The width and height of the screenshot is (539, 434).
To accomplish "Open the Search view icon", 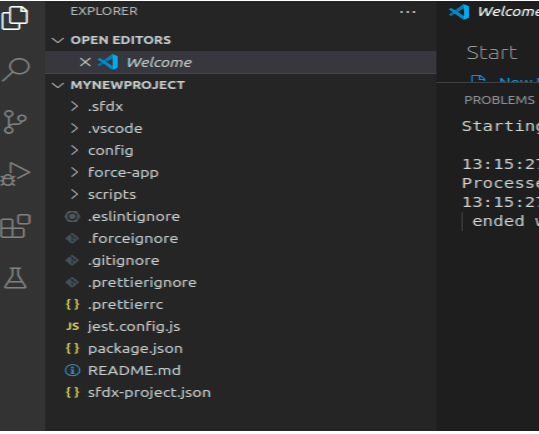I will (x=16, y=69).
